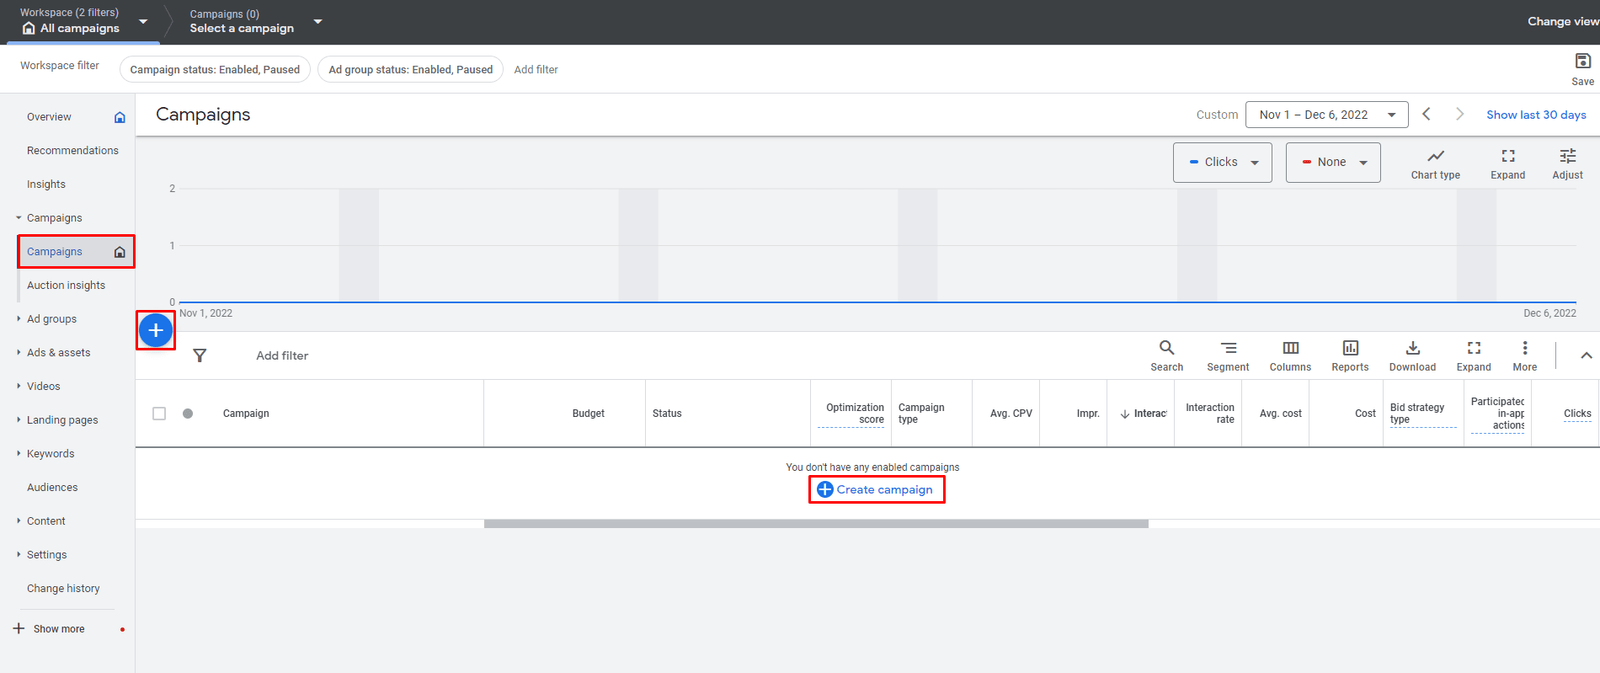Open the Nov 1 – Dec 6, 2022 date dropdown
Screen dimensions: 1600x673
click(1326, 115)
